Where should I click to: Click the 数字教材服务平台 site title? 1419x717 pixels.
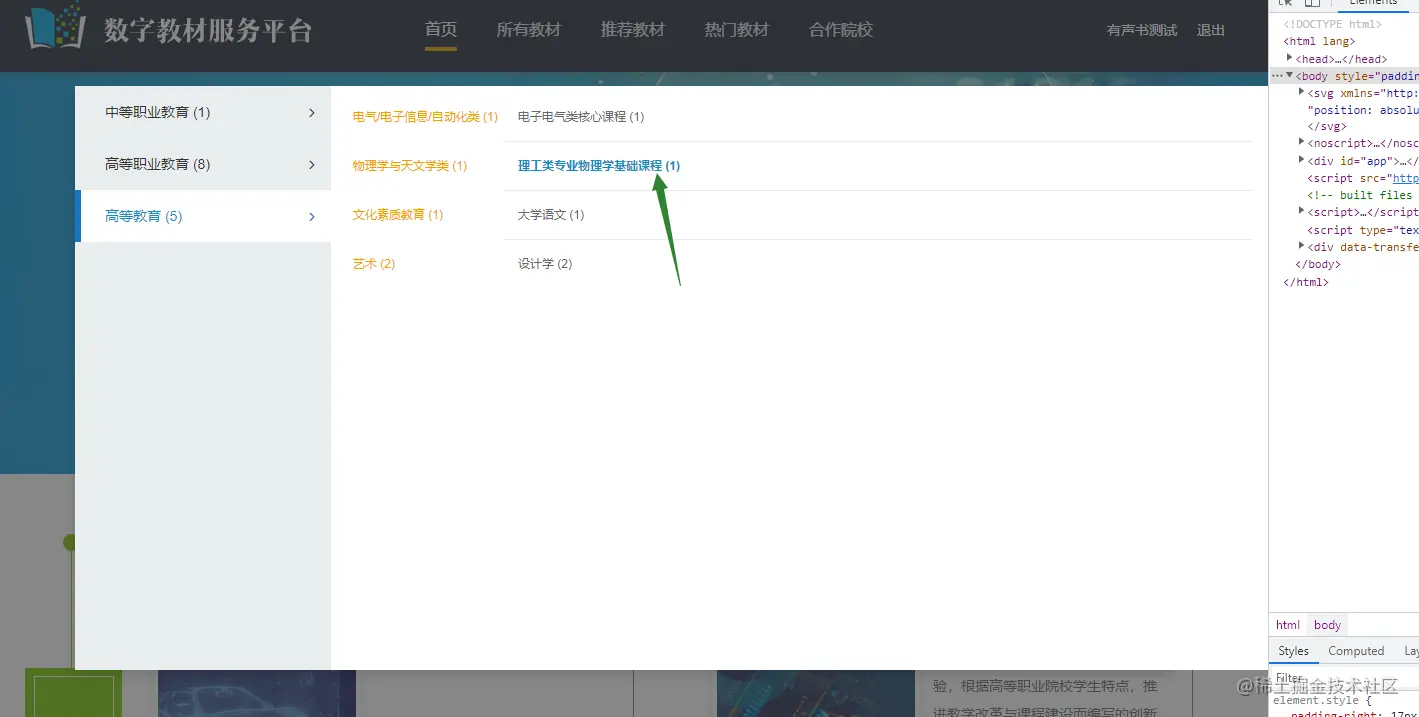(x=208, y=30)
